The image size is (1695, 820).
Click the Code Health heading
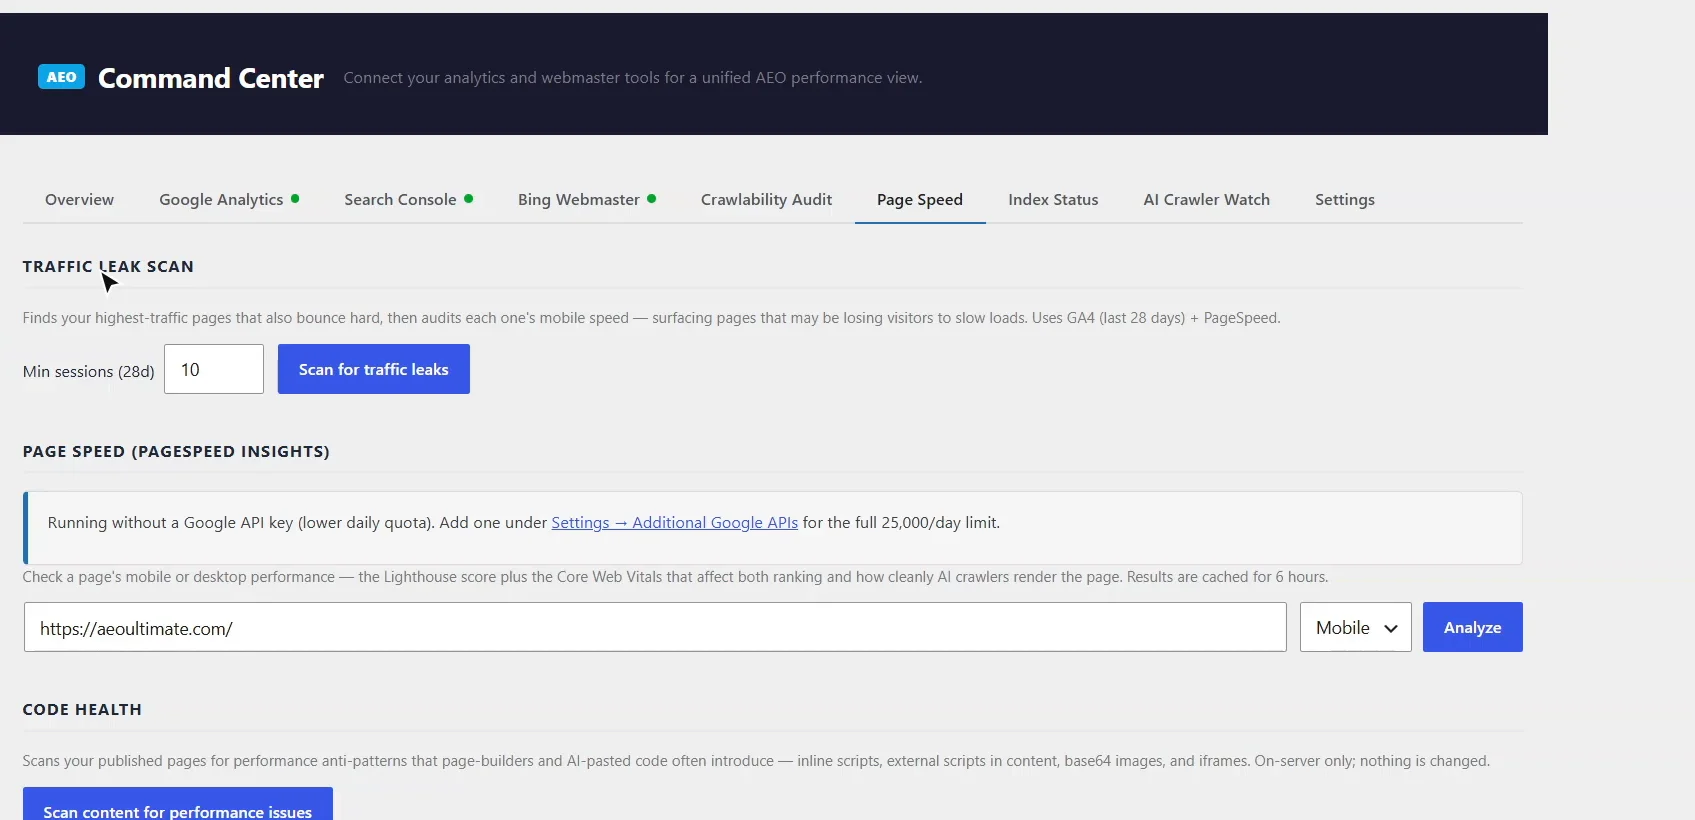(x=82, y=709)
